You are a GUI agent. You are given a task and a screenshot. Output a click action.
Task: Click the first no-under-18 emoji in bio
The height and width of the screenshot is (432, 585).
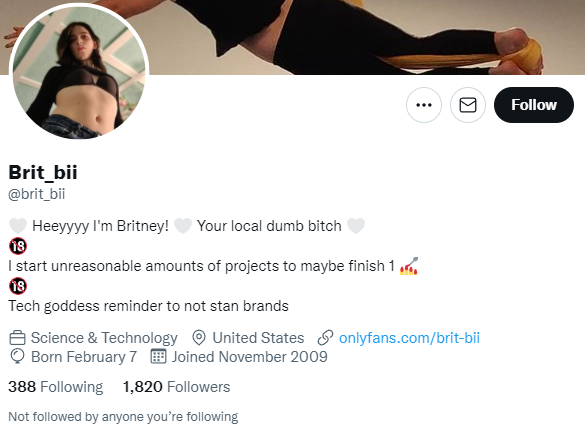point(18,246)
